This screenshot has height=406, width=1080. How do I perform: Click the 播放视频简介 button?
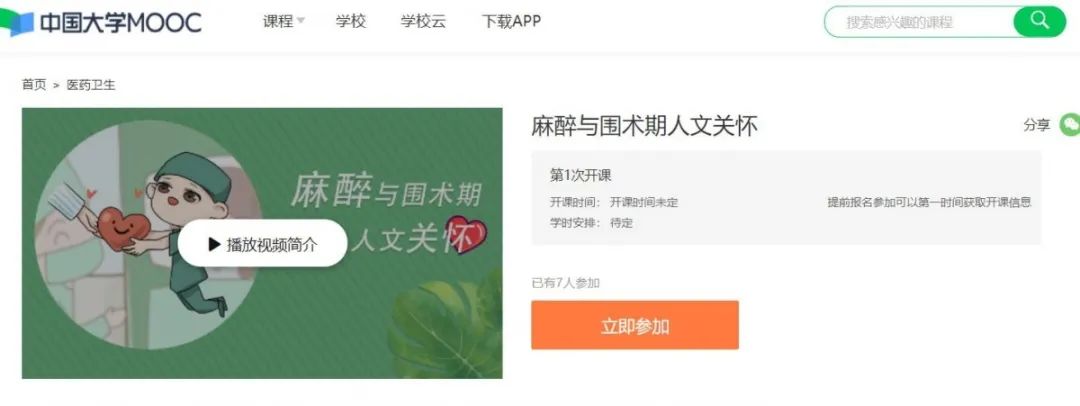[x=262, y=243]
